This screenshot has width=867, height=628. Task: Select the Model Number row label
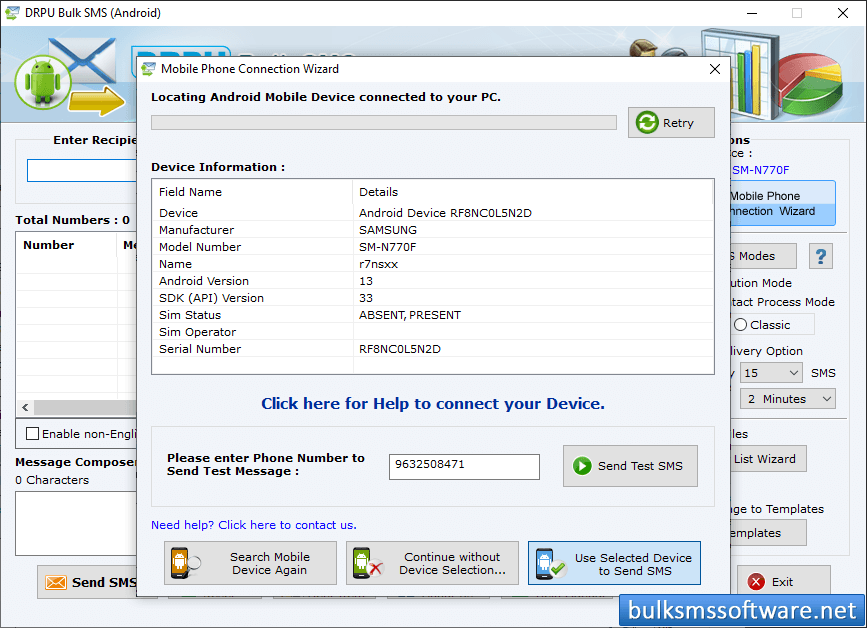(200, 247)
